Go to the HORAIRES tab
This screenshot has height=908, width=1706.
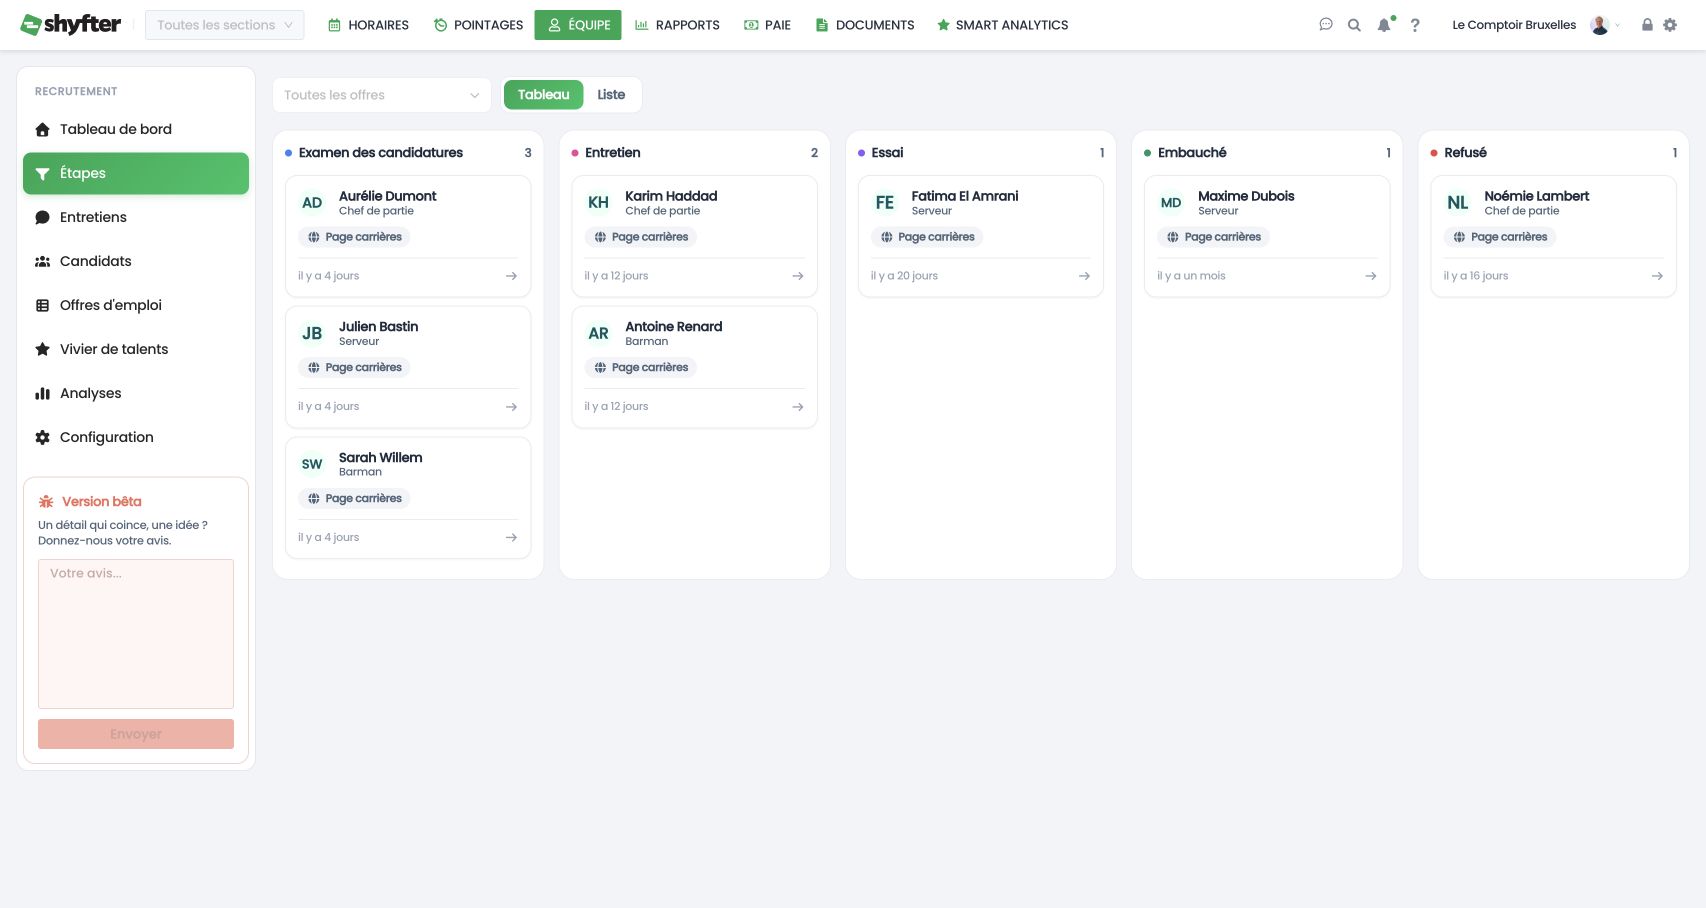(368, 25)
